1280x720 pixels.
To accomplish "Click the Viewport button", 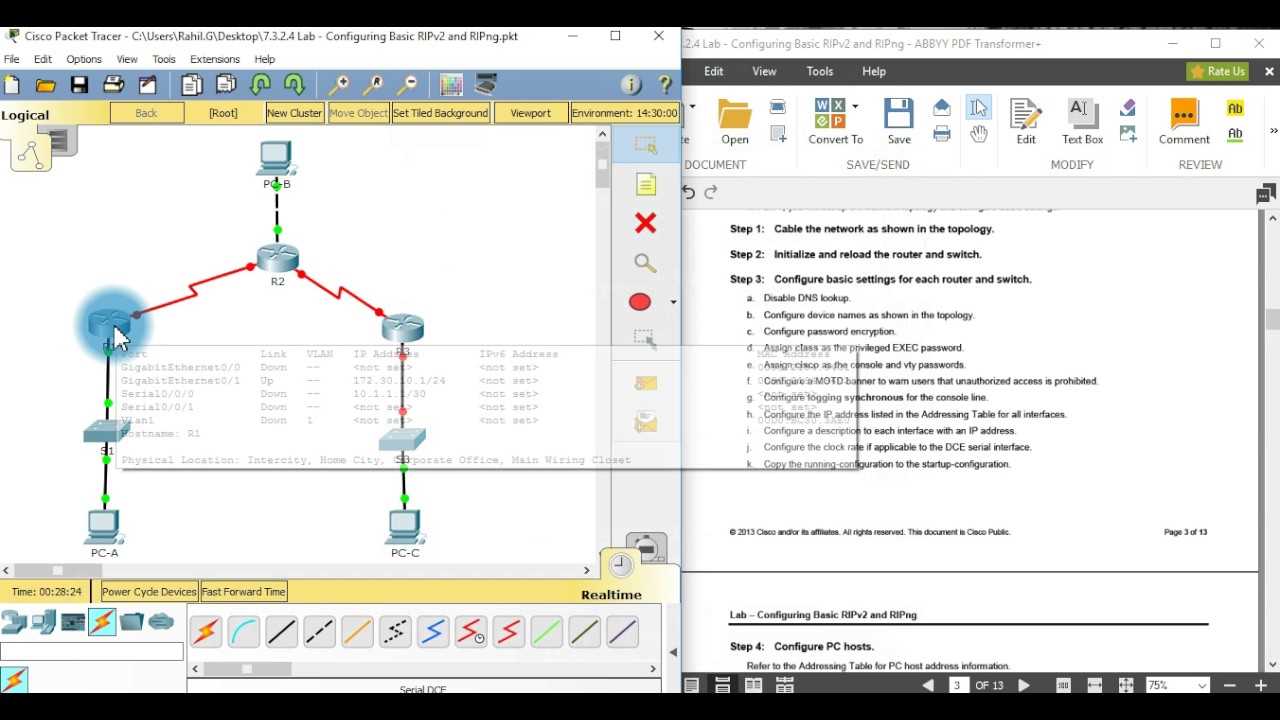I will click(x=530, y=113).
